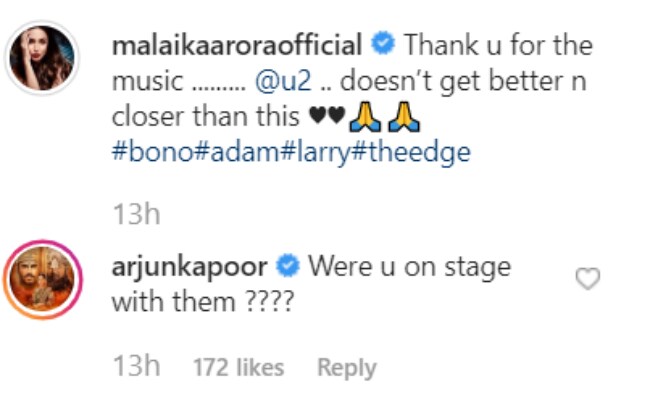Viewport: 650px width, 400px height.
Task: Click the 13h timestamp on arjunkapoor's comment
Action: (x=135, y=368)
